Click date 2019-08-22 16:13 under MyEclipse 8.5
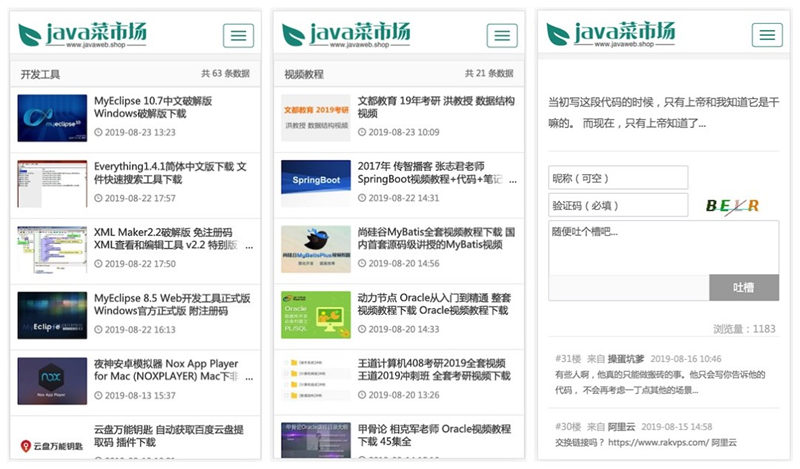The height and width of the screenshot is (469, 800). (140, 330)
